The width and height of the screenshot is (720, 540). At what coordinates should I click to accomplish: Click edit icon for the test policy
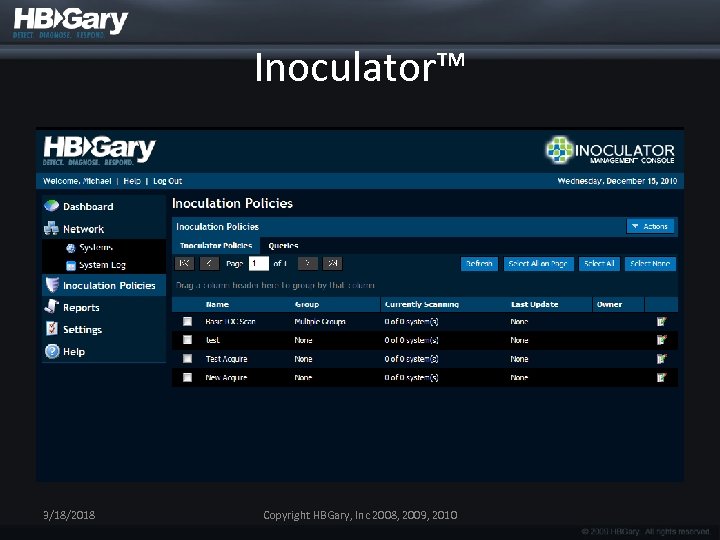click(661, 340)
